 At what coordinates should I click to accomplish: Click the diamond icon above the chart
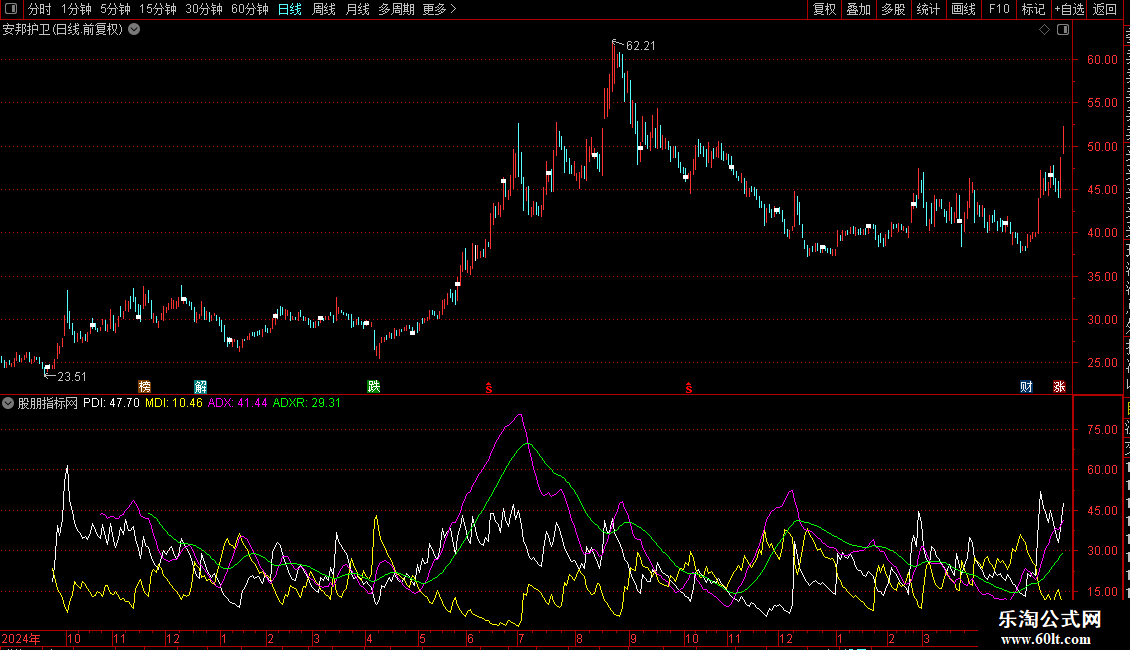pos(1044,30)
